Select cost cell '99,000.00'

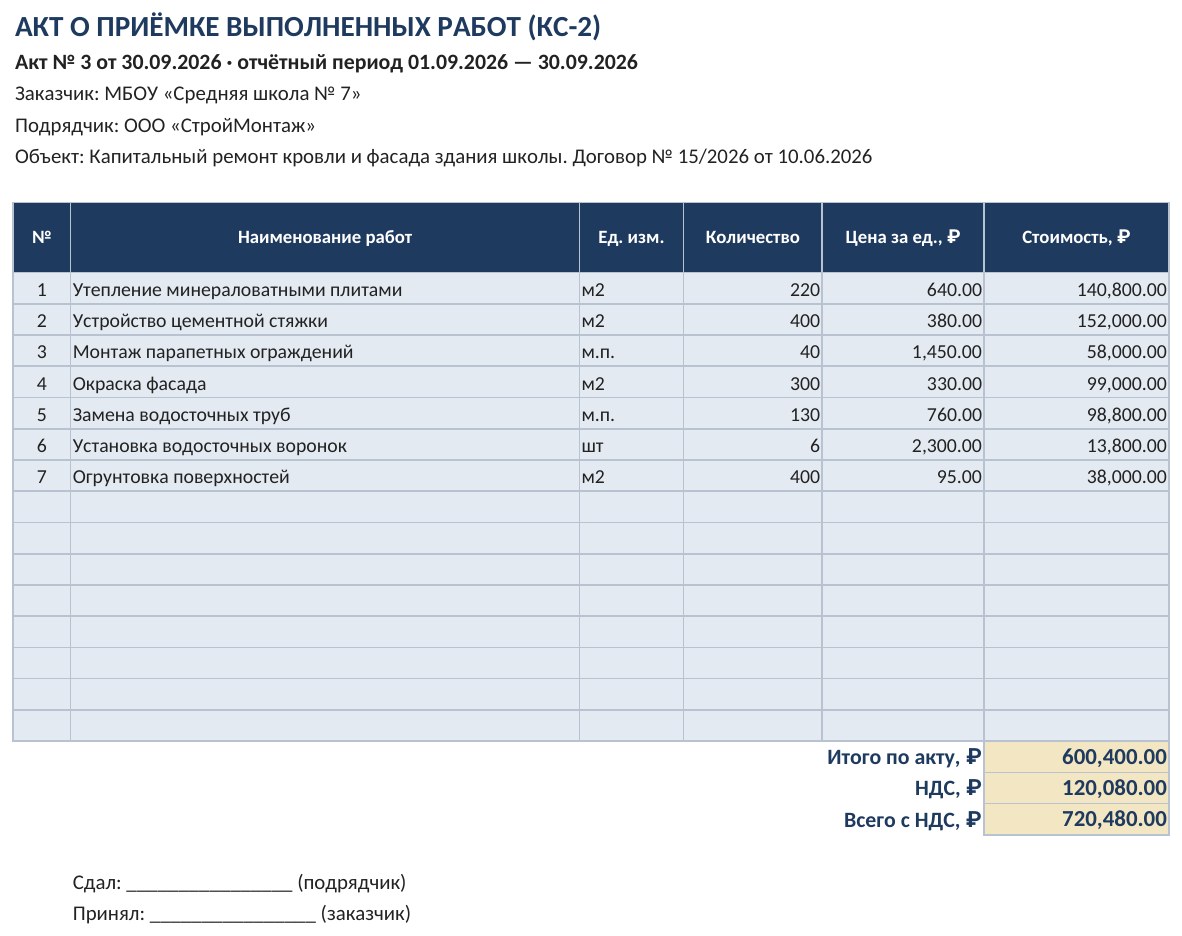[1076, 383]
